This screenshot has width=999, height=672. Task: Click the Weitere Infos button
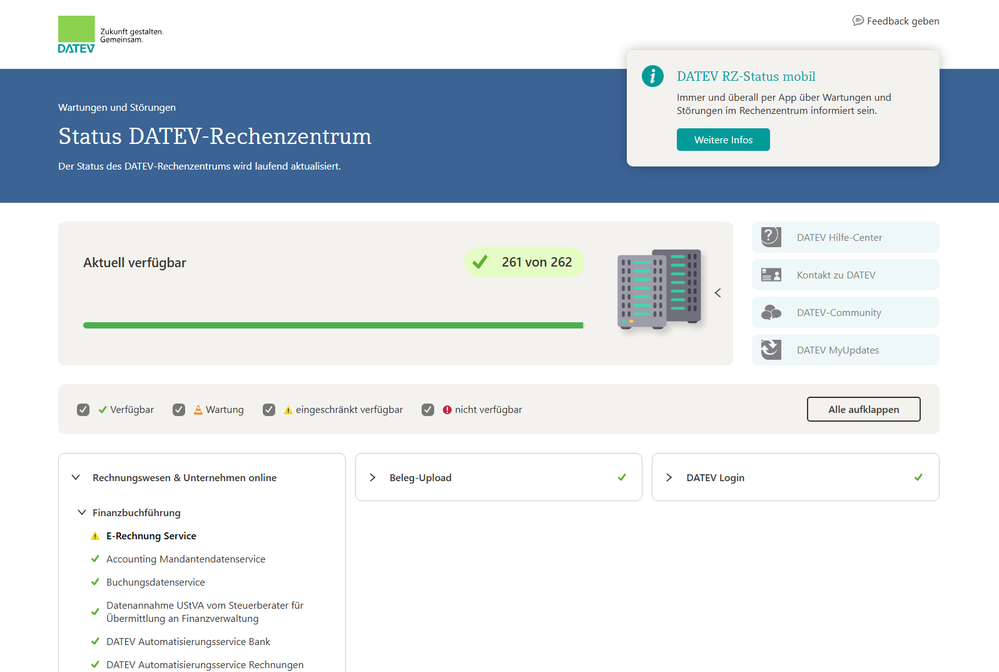tap(723, 139)
